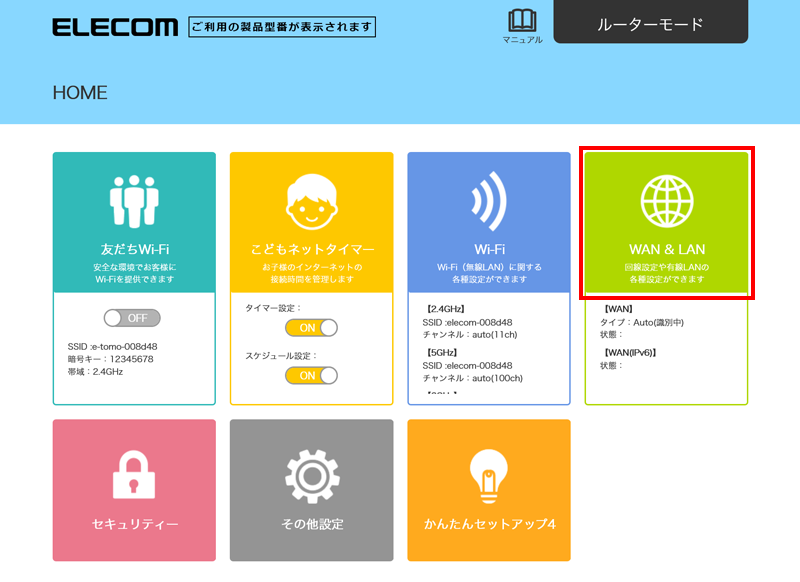Open the manual book icon
Viewport: 800px width, 582px height.
coord(522,21)
